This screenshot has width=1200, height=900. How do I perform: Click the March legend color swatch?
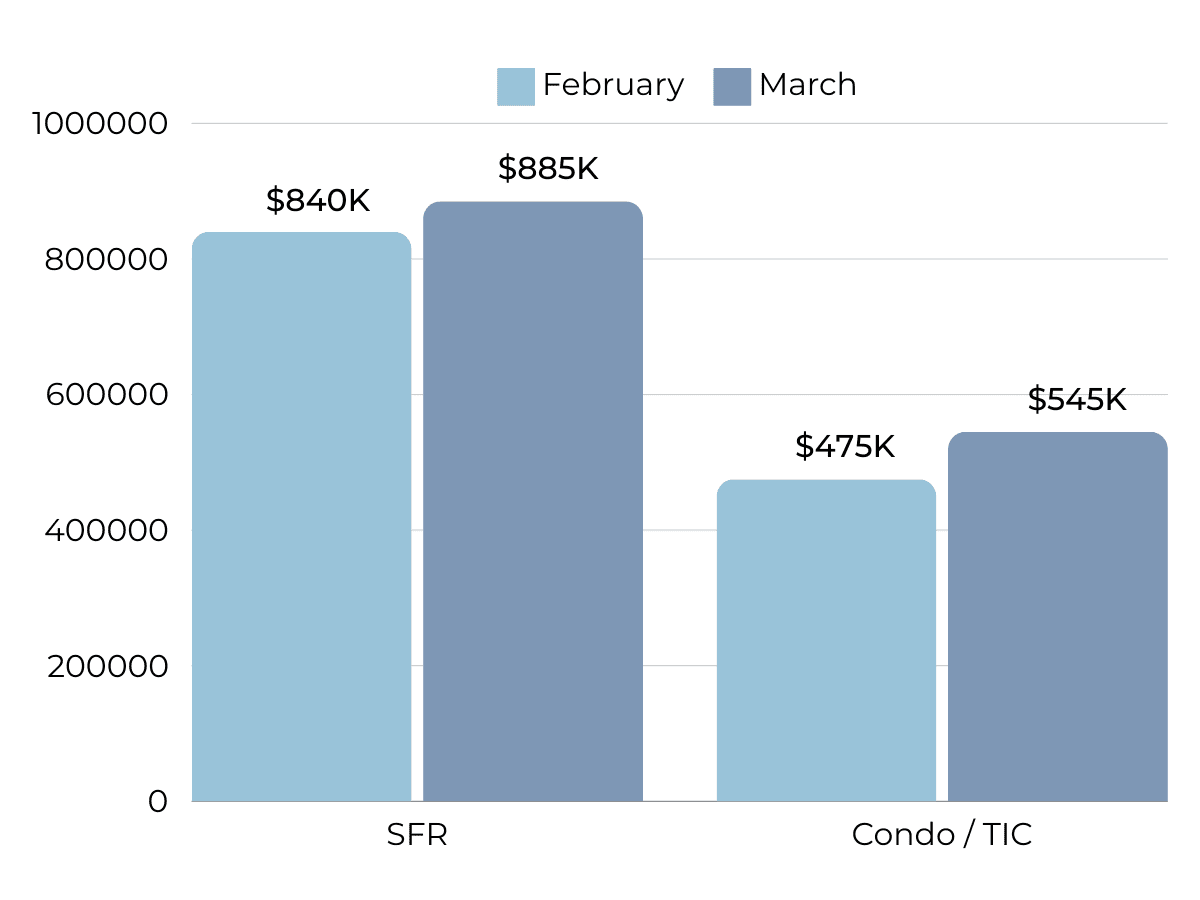point(731,86)
